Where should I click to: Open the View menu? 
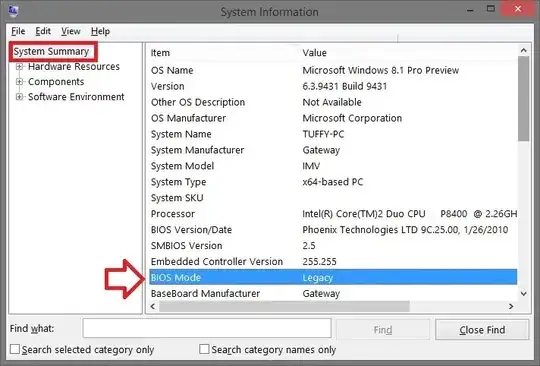[71, 31]
